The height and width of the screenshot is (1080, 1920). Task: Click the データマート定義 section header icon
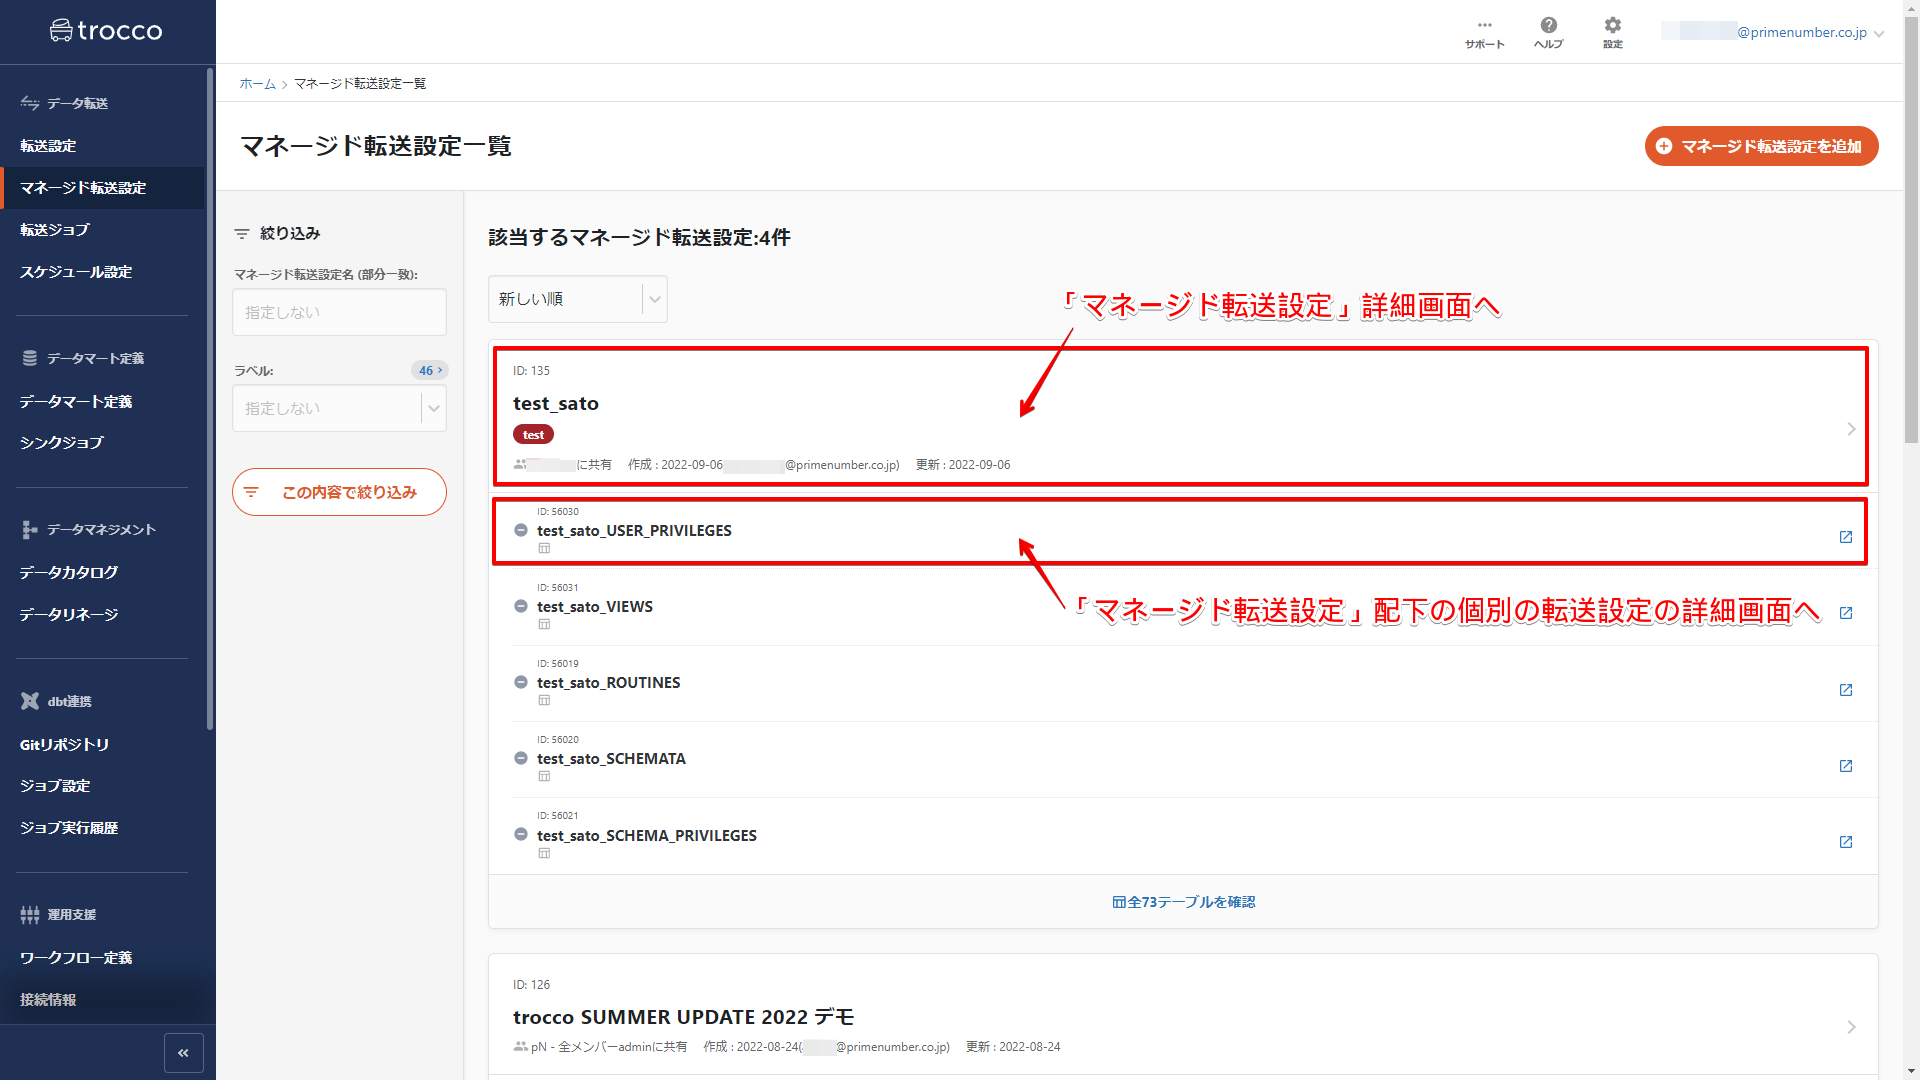30,358
